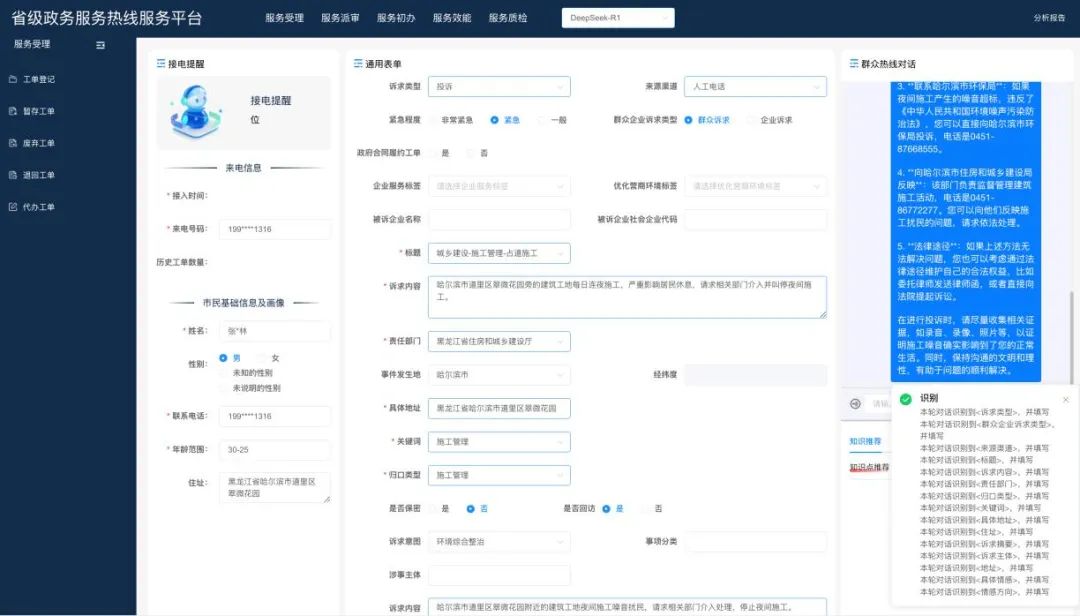Click the 姓名 input field
The width and height of the screenshot is (1080, 616).
pos(274,331)
